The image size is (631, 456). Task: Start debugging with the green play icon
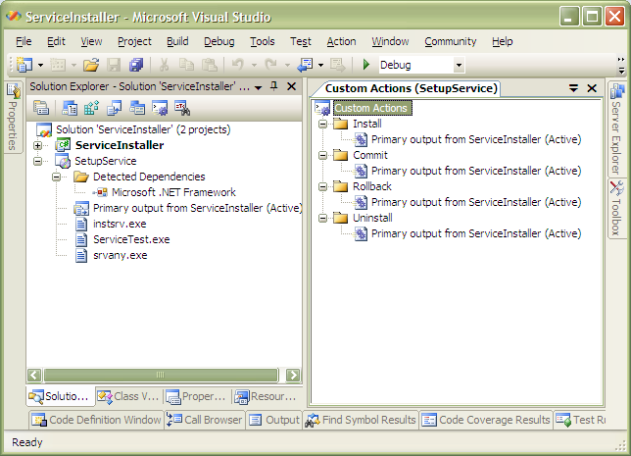click(x=366, y=65)
